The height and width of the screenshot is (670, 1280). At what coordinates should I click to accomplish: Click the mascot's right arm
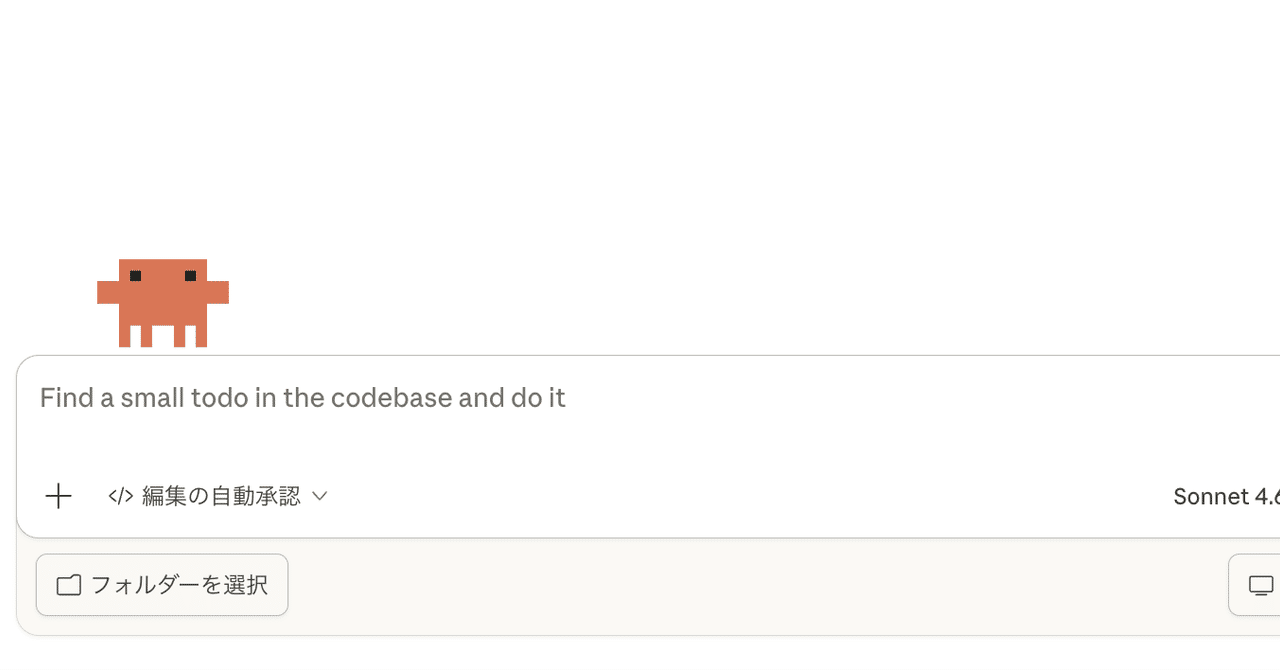[218, 292]
